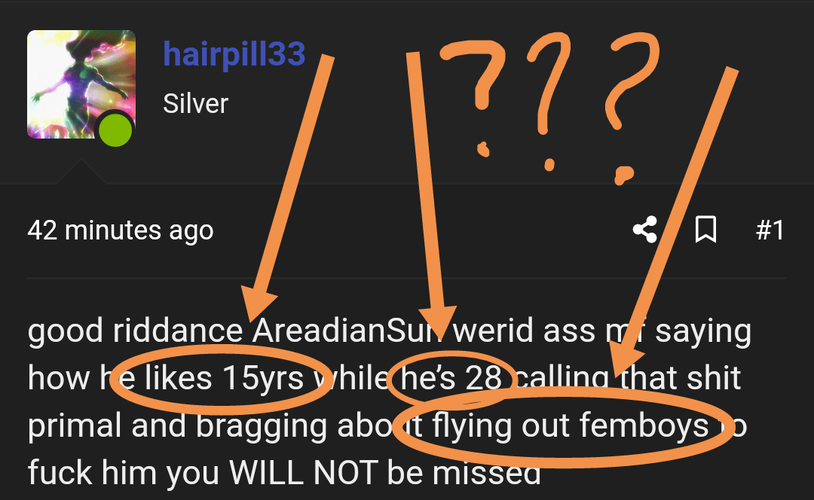Viewport: 814px width, 500px height.
Task: Open post number #1 permalink
Action: click(x=770, y=230)
